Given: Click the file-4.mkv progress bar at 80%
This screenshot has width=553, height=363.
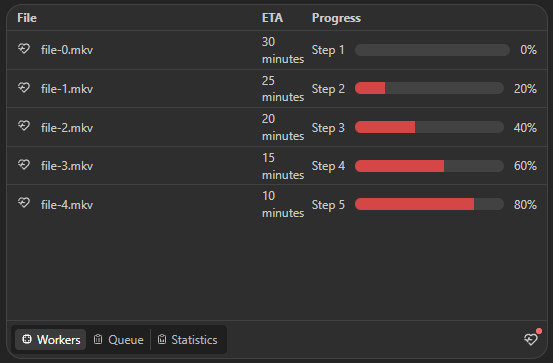Looking at the screenshot, I should 429,204.
